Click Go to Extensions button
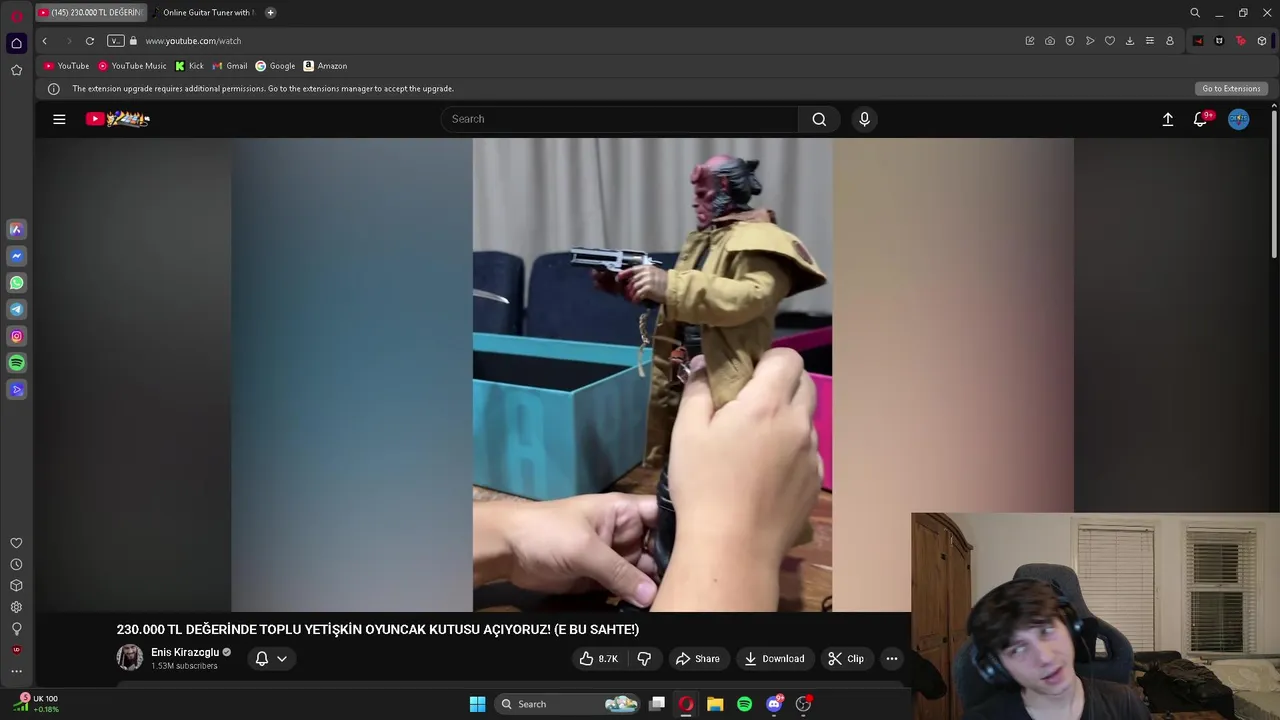1280x720 pixels. 1231,89
